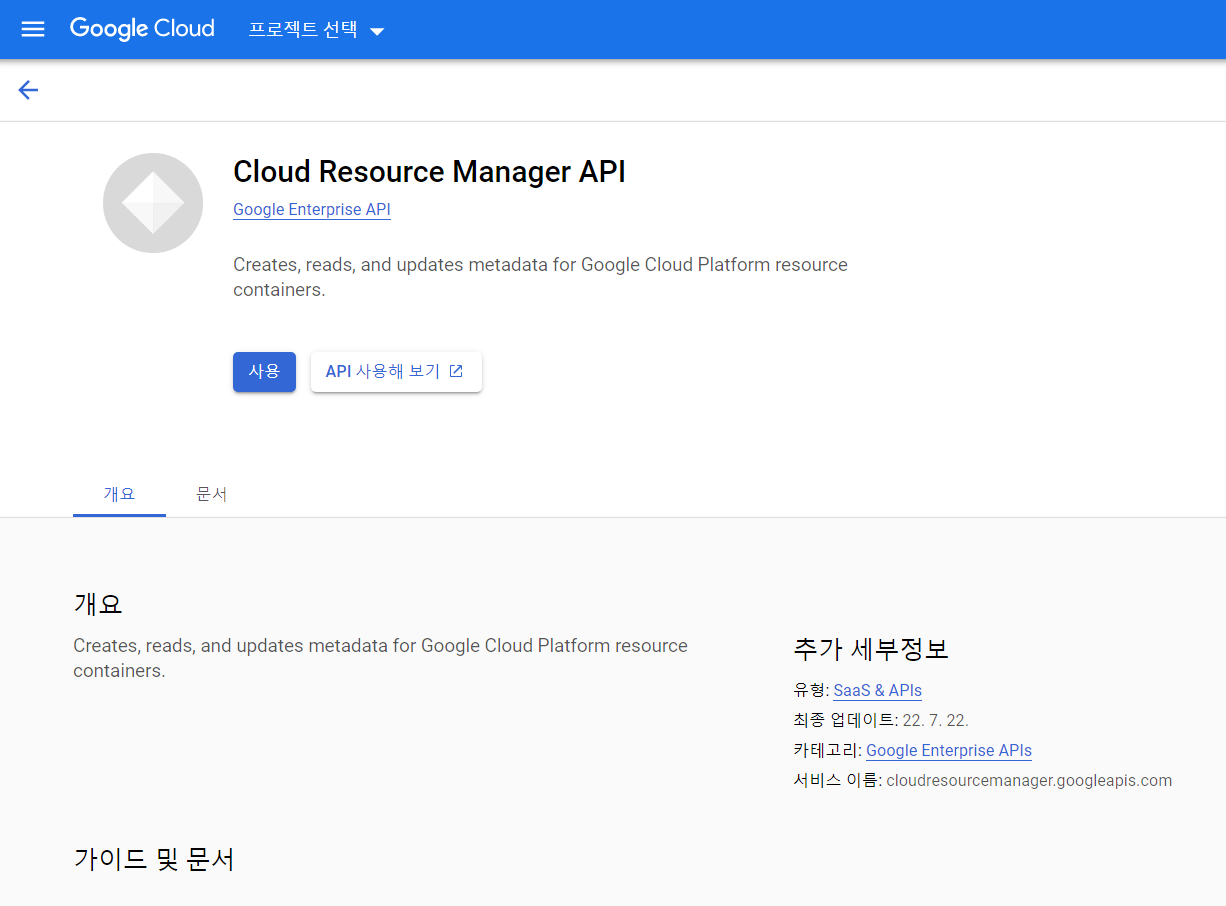Go back using the left arrow
Viewport: 1226px width, 906px height.
click(x=28, y=90)
